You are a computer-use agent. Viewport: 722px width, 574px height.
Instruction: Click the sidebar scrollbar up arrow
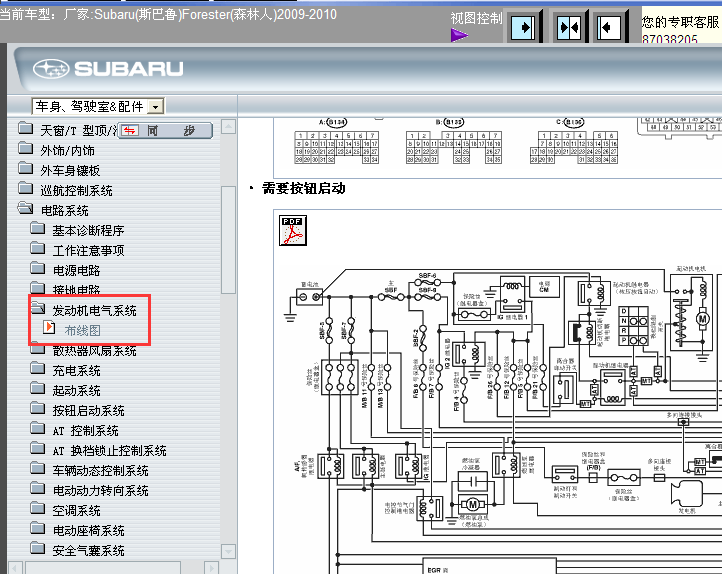[228, 127]
